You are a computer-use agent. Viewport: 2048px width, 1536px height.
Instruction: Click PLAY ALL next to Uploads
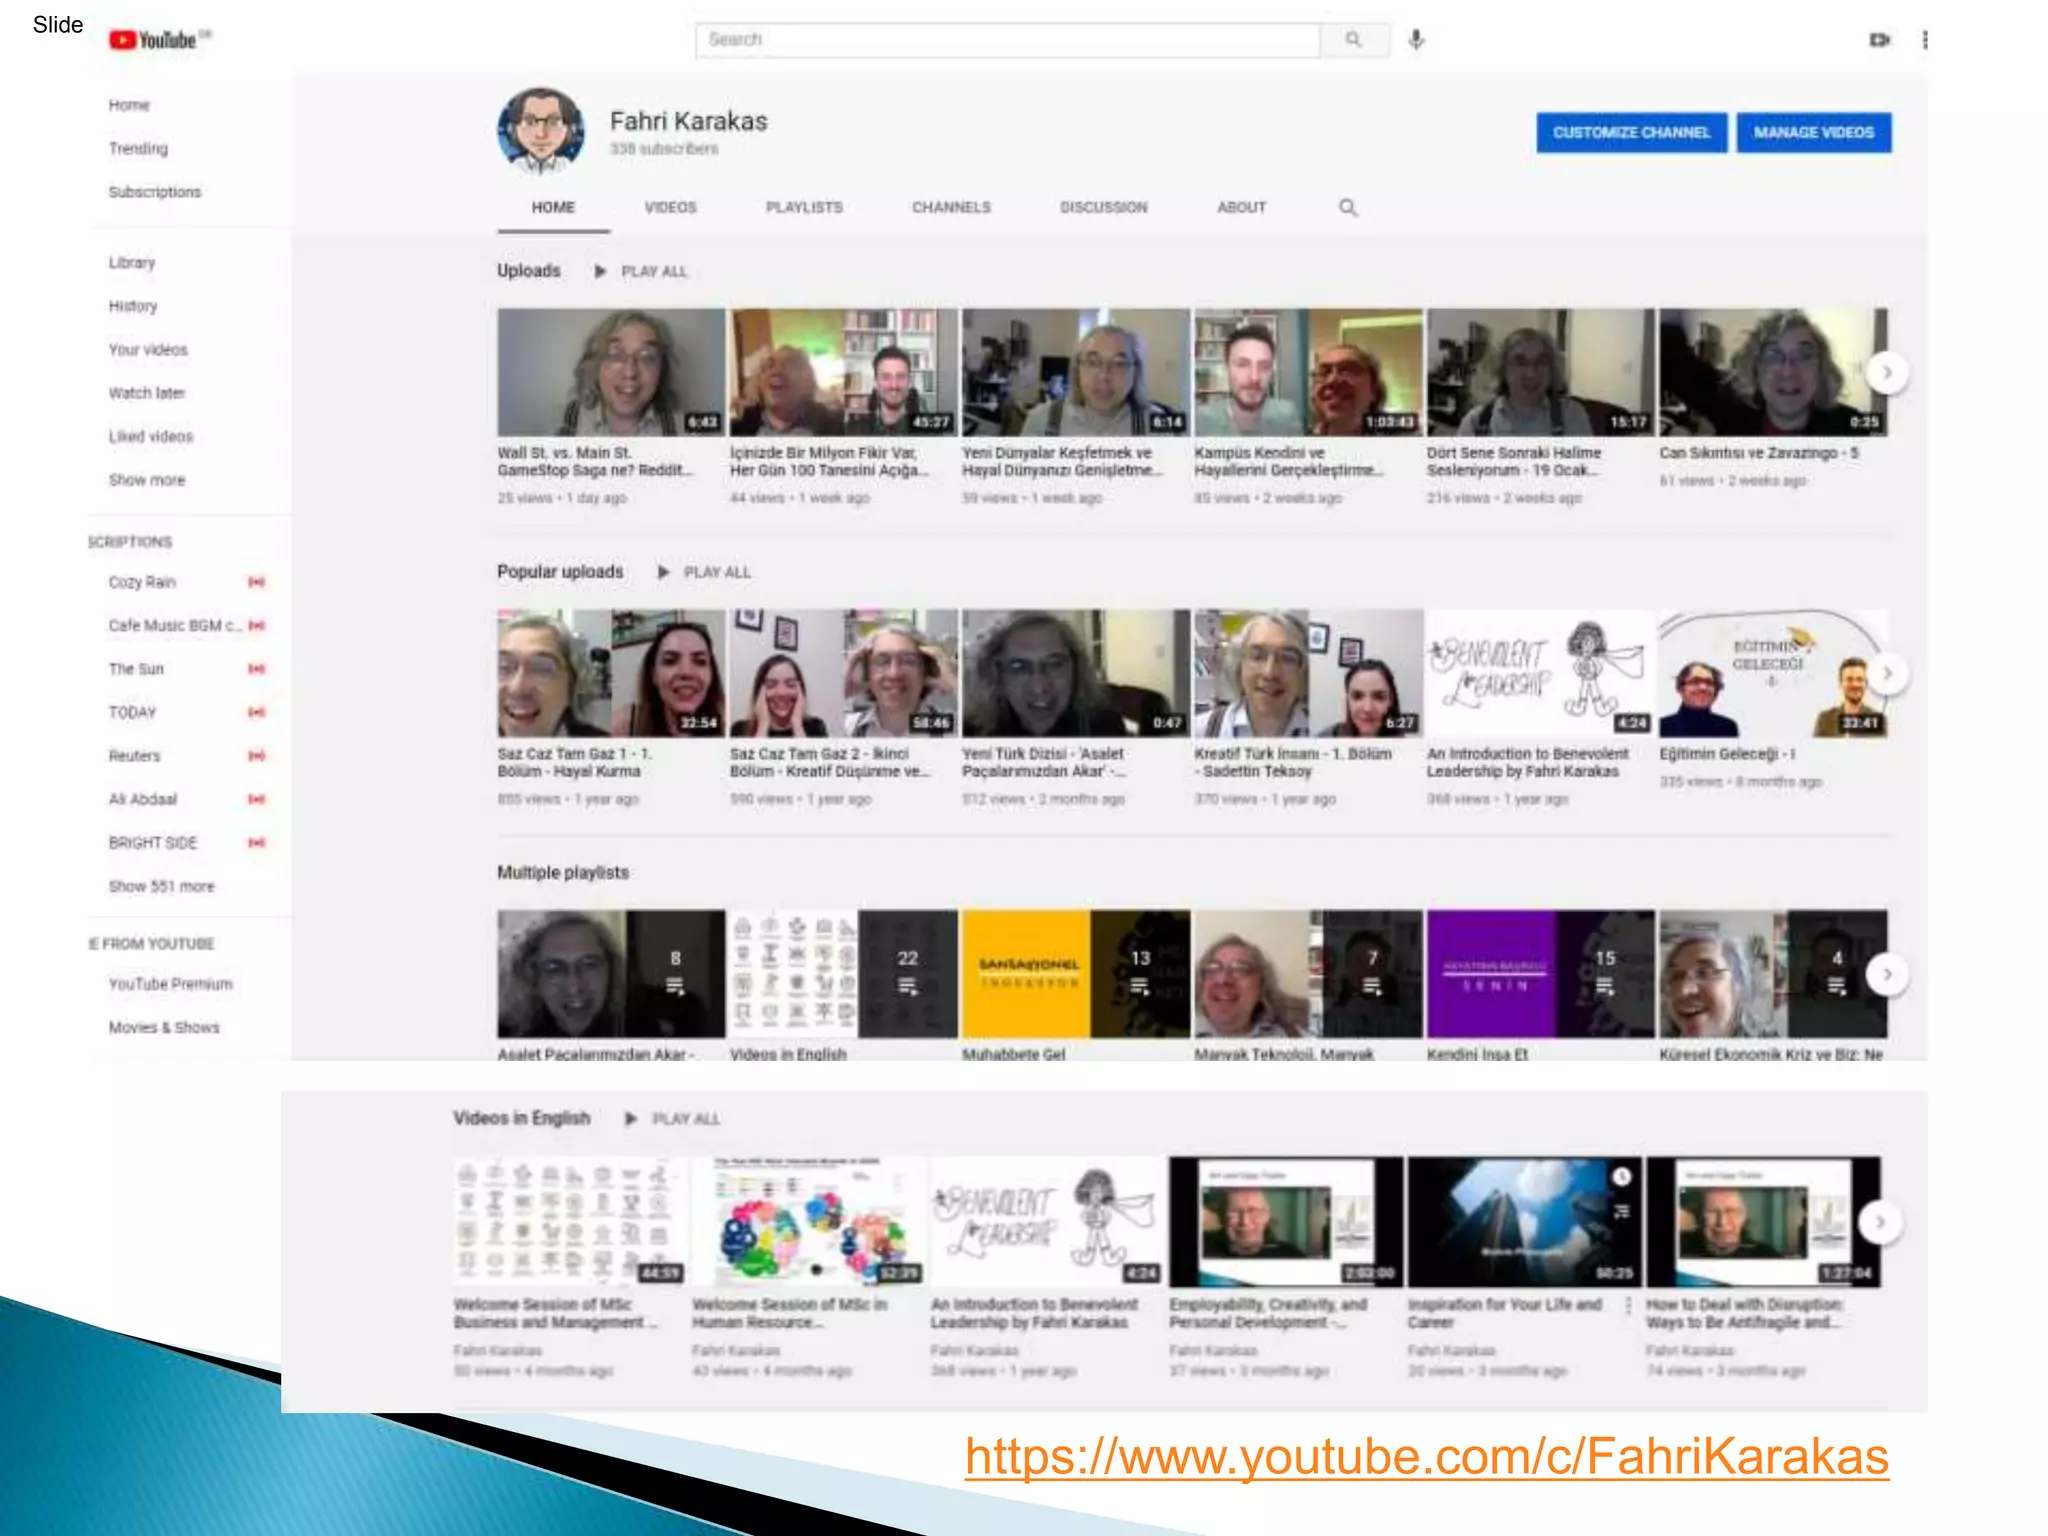654,271
